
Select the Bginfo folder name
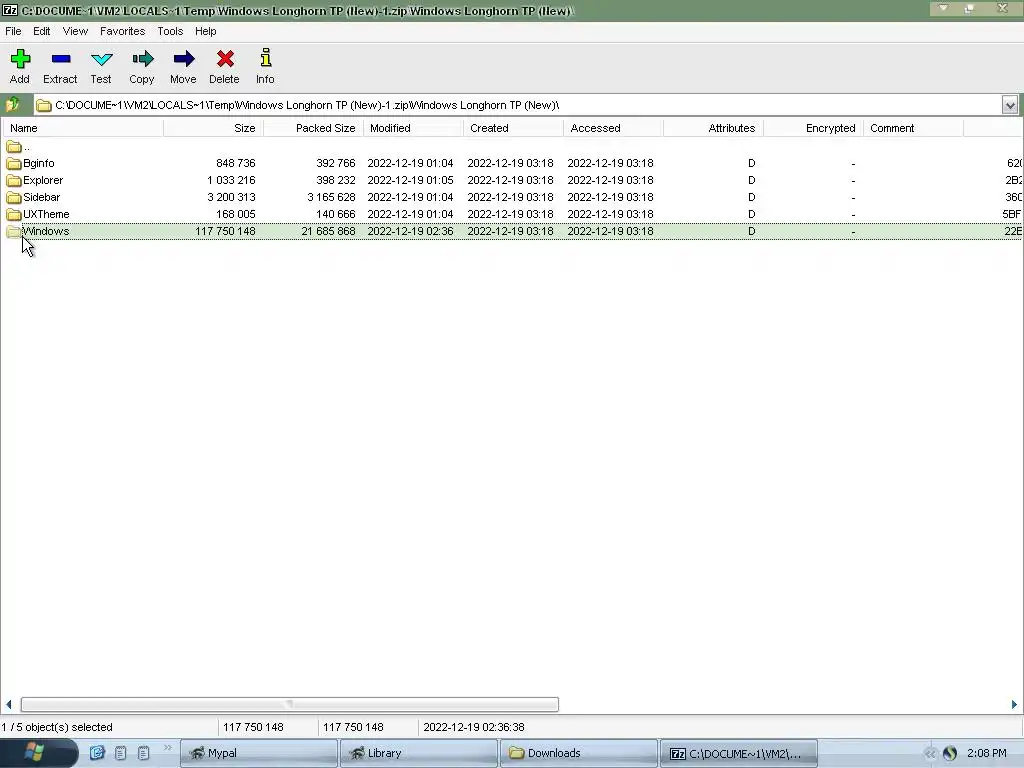pyautogui.click(x=39, y=163)
